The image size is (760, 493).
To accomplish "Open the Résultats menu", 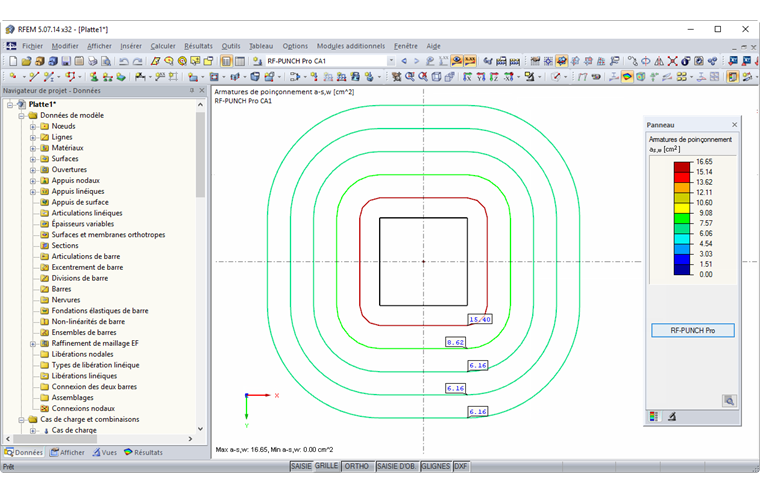I will point(198,46).
